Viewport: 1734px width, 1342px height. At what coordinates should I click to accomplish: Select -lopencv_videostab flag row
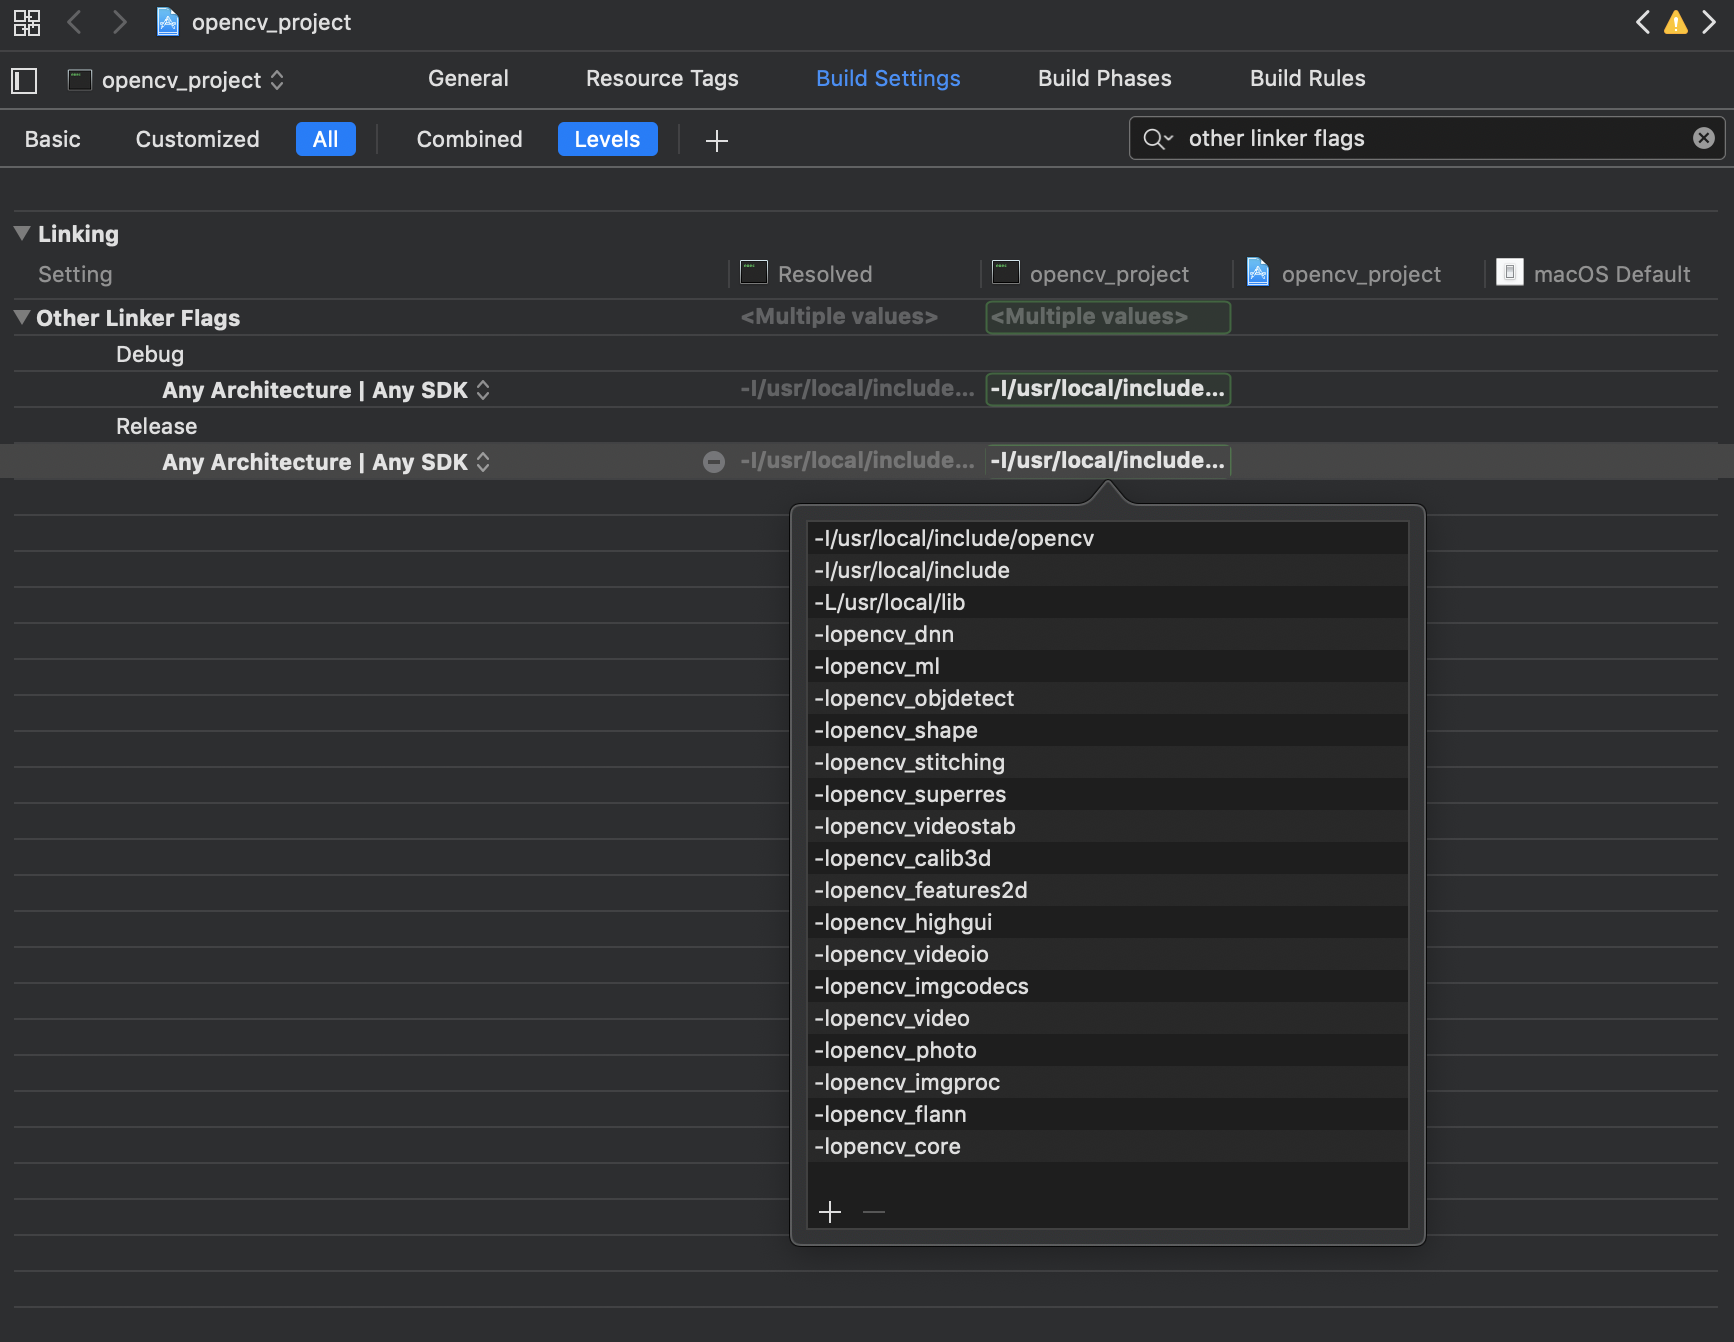1108,826
